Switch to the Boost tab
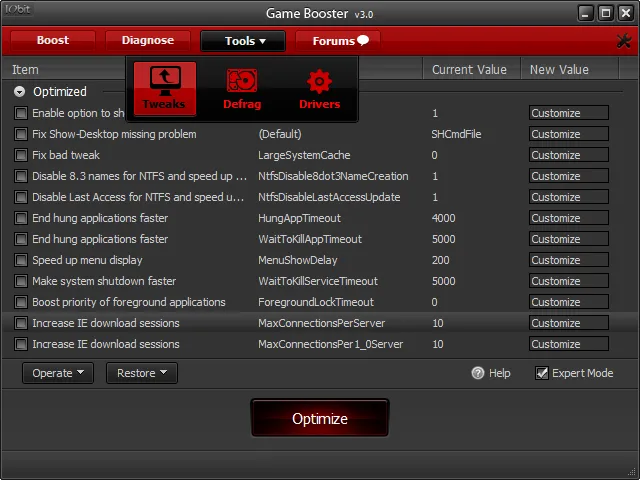640x480 pixels. click(x=53, y=41)
